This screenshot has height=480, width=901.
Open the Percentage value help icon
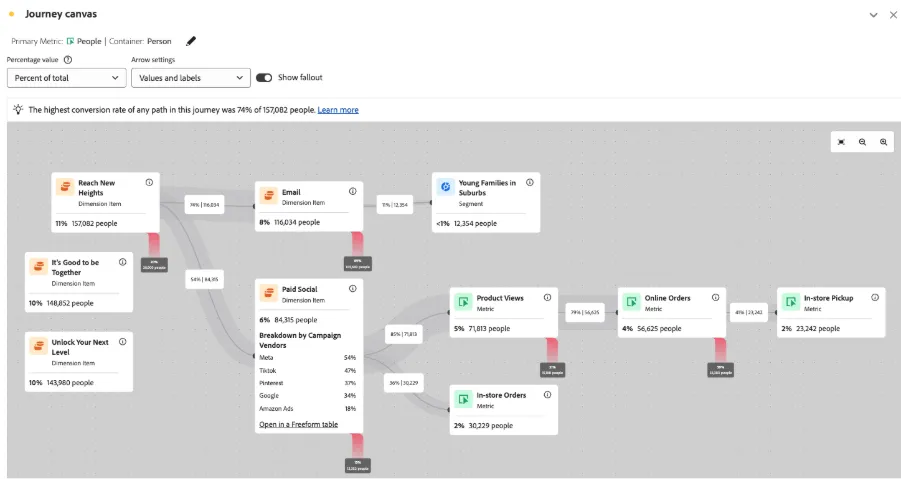click(x=68, y=60)
